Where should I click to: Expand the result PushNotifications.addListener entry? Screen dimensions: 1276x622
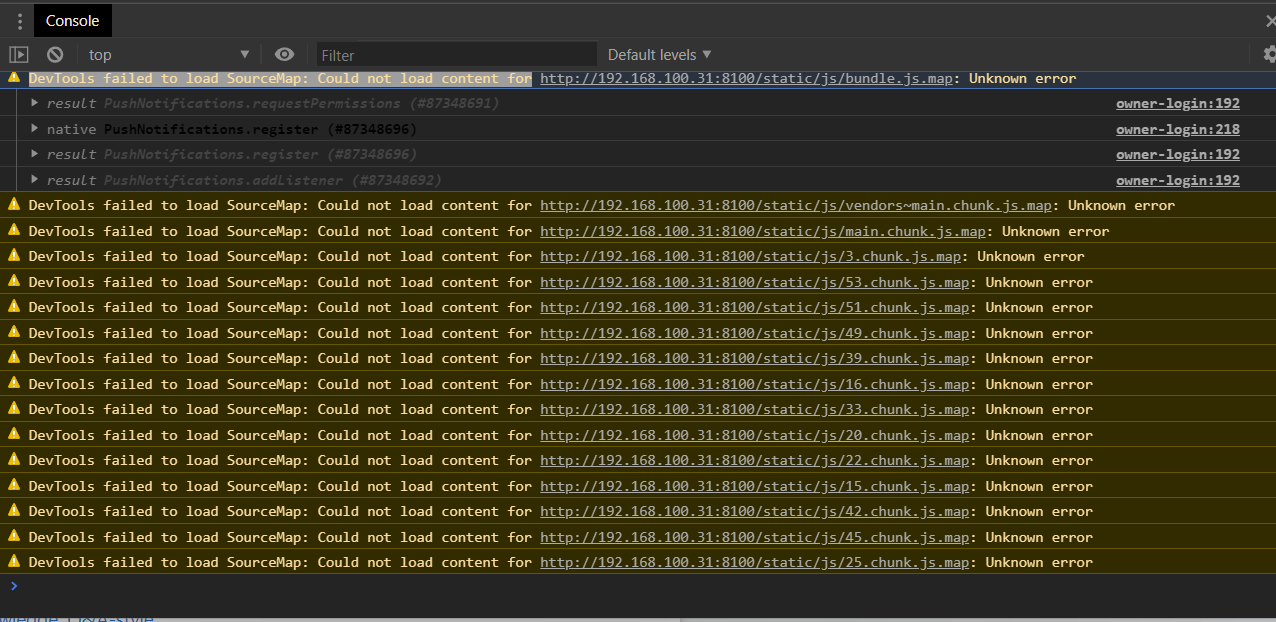coord(35,180)
